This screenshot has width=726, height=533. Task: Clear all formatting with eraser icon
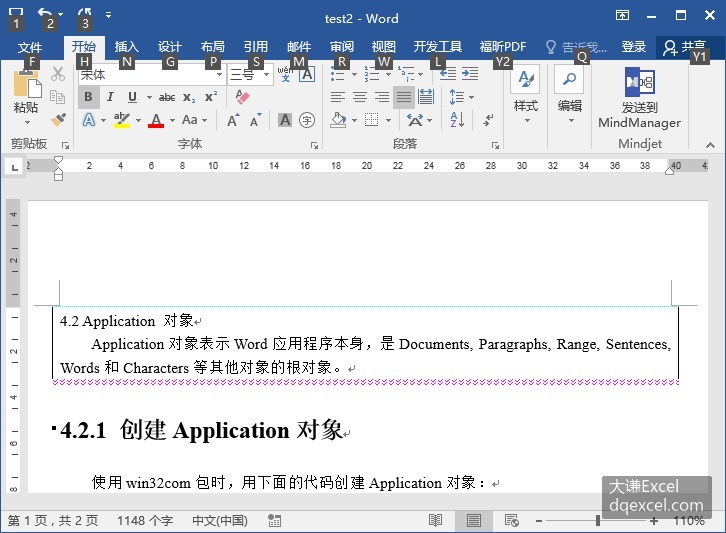pos(242,97)
